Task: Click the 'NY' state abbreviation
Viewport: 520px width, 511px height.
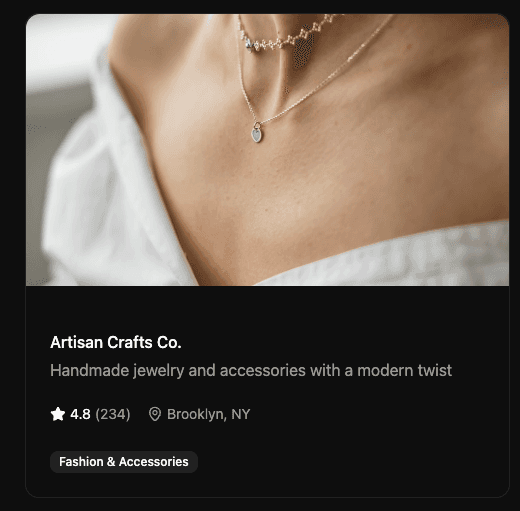Action: tap(240, 414)
